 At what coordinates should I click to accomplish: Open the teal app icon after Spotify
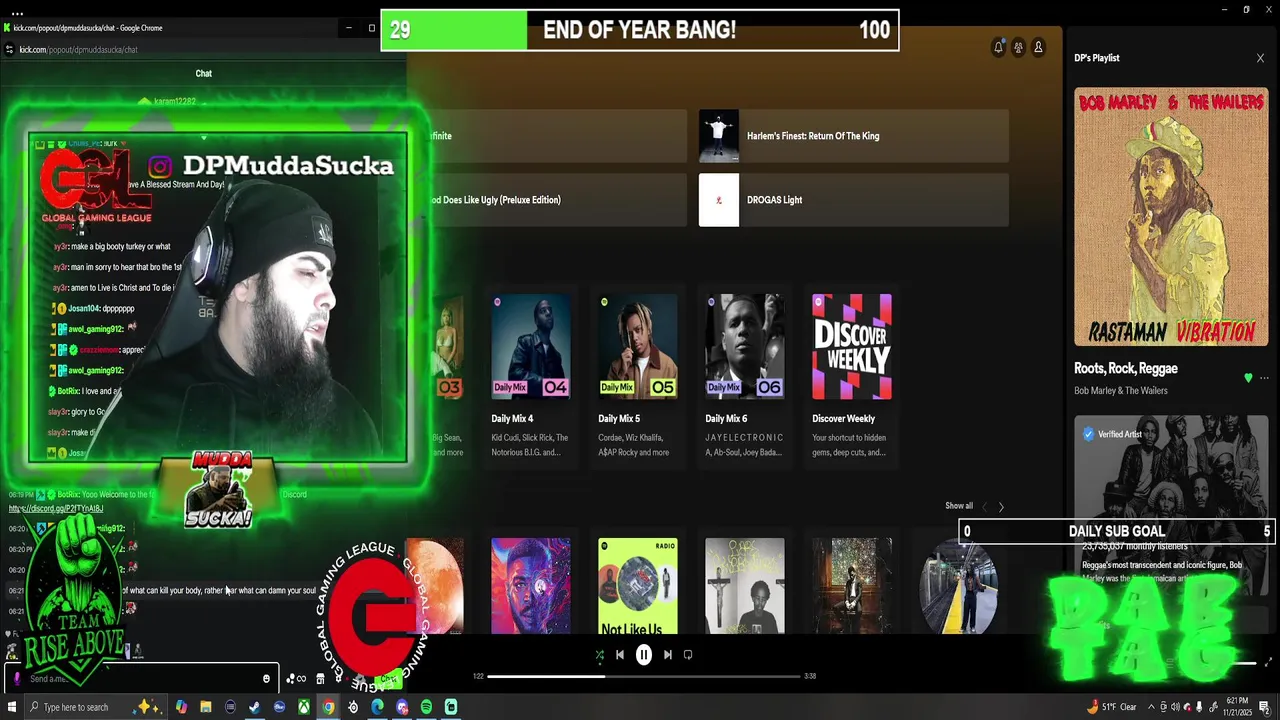(451, 707)
